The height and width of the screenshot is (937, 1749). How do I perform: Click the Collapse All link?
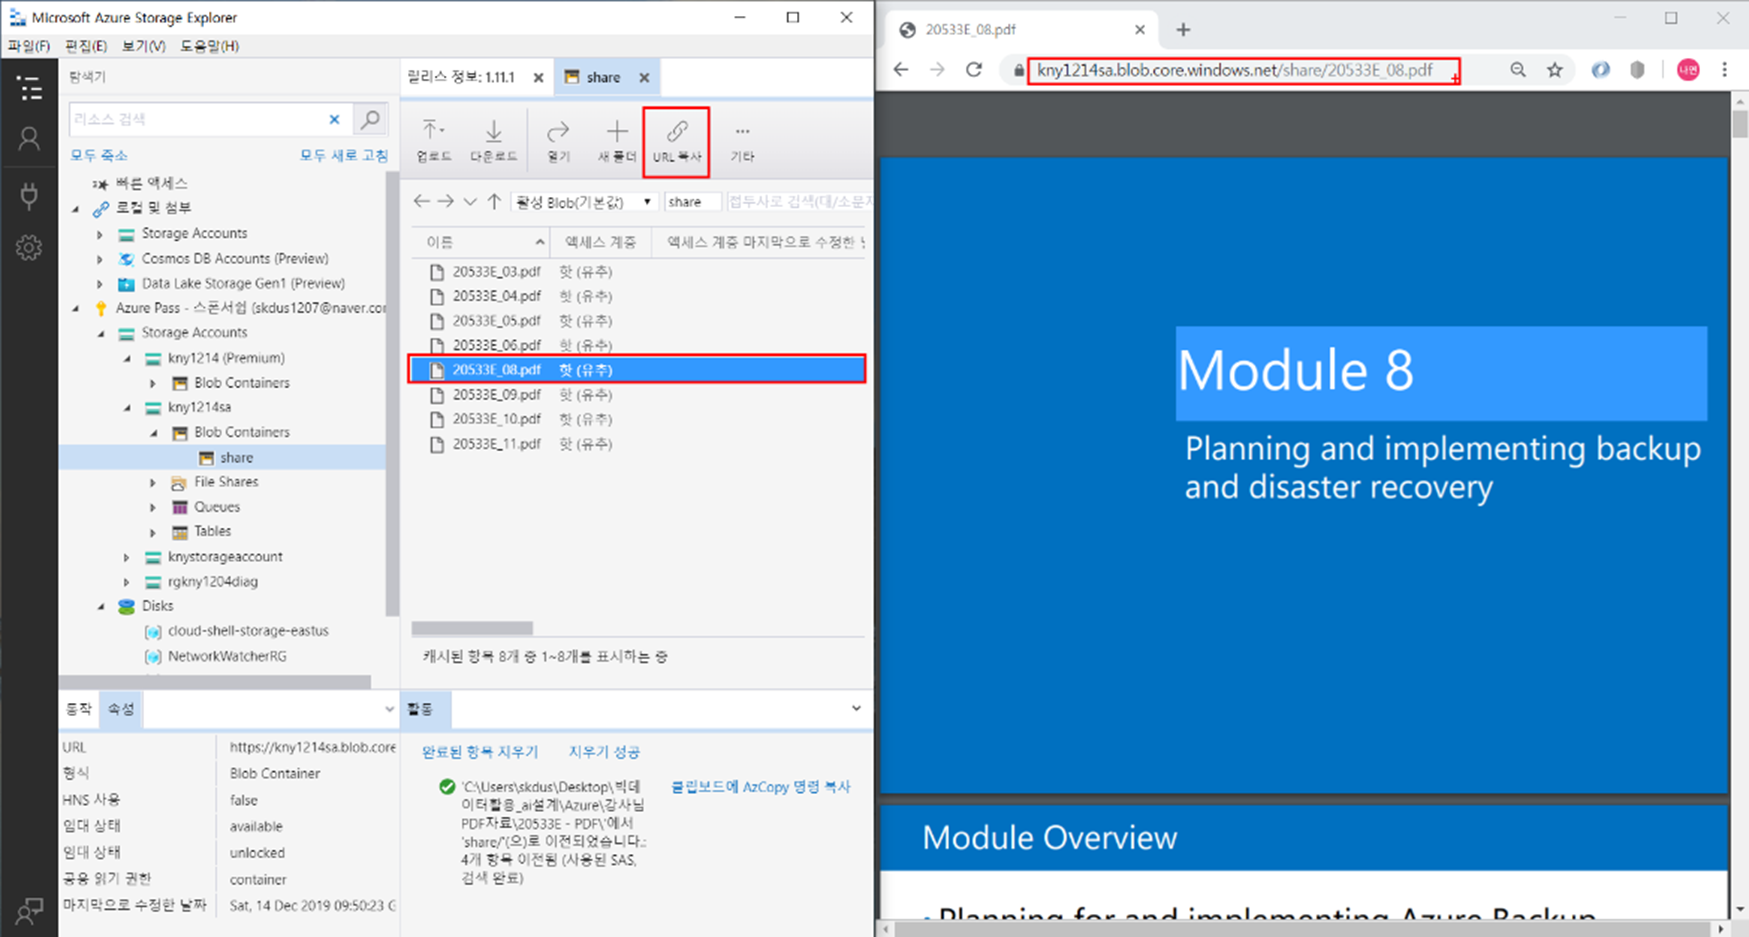coord(99,156)
